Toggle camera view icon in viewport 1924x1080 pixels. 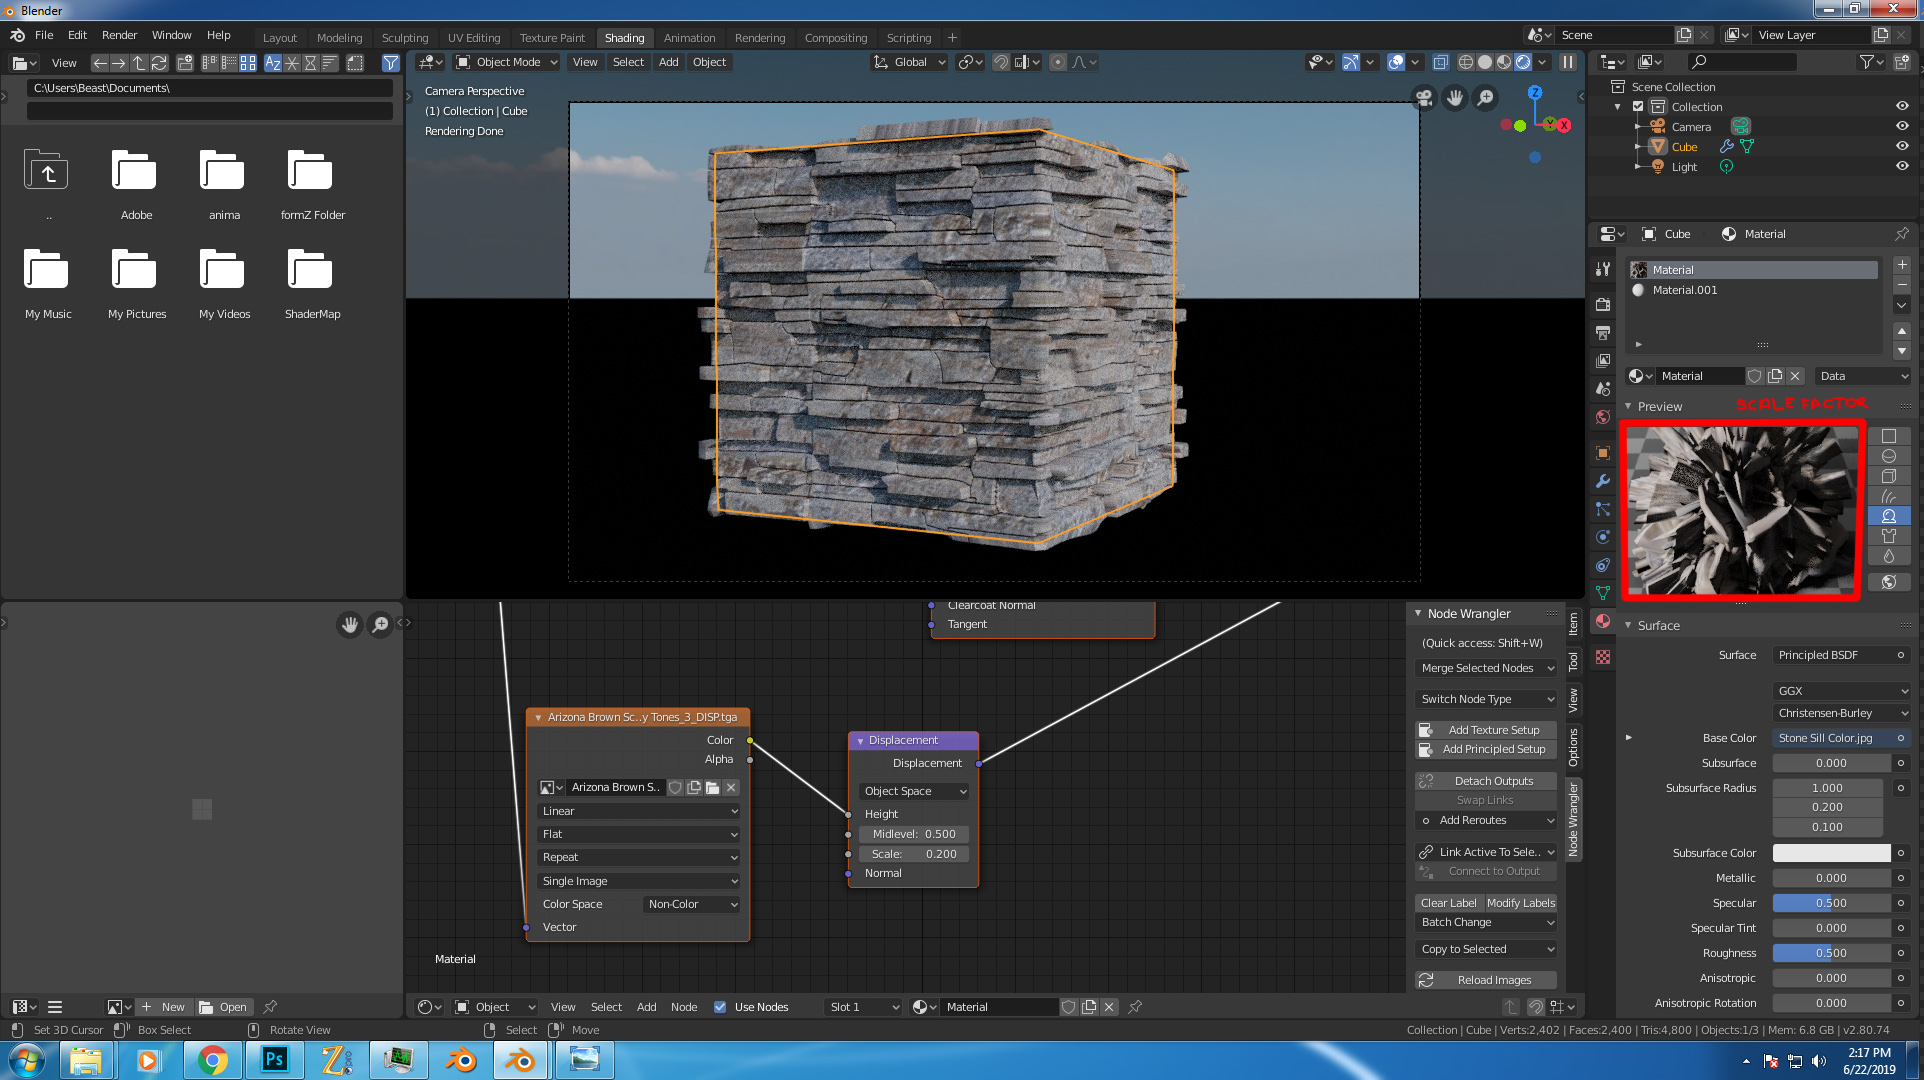pyautogui.click(x=1424, y=97)
